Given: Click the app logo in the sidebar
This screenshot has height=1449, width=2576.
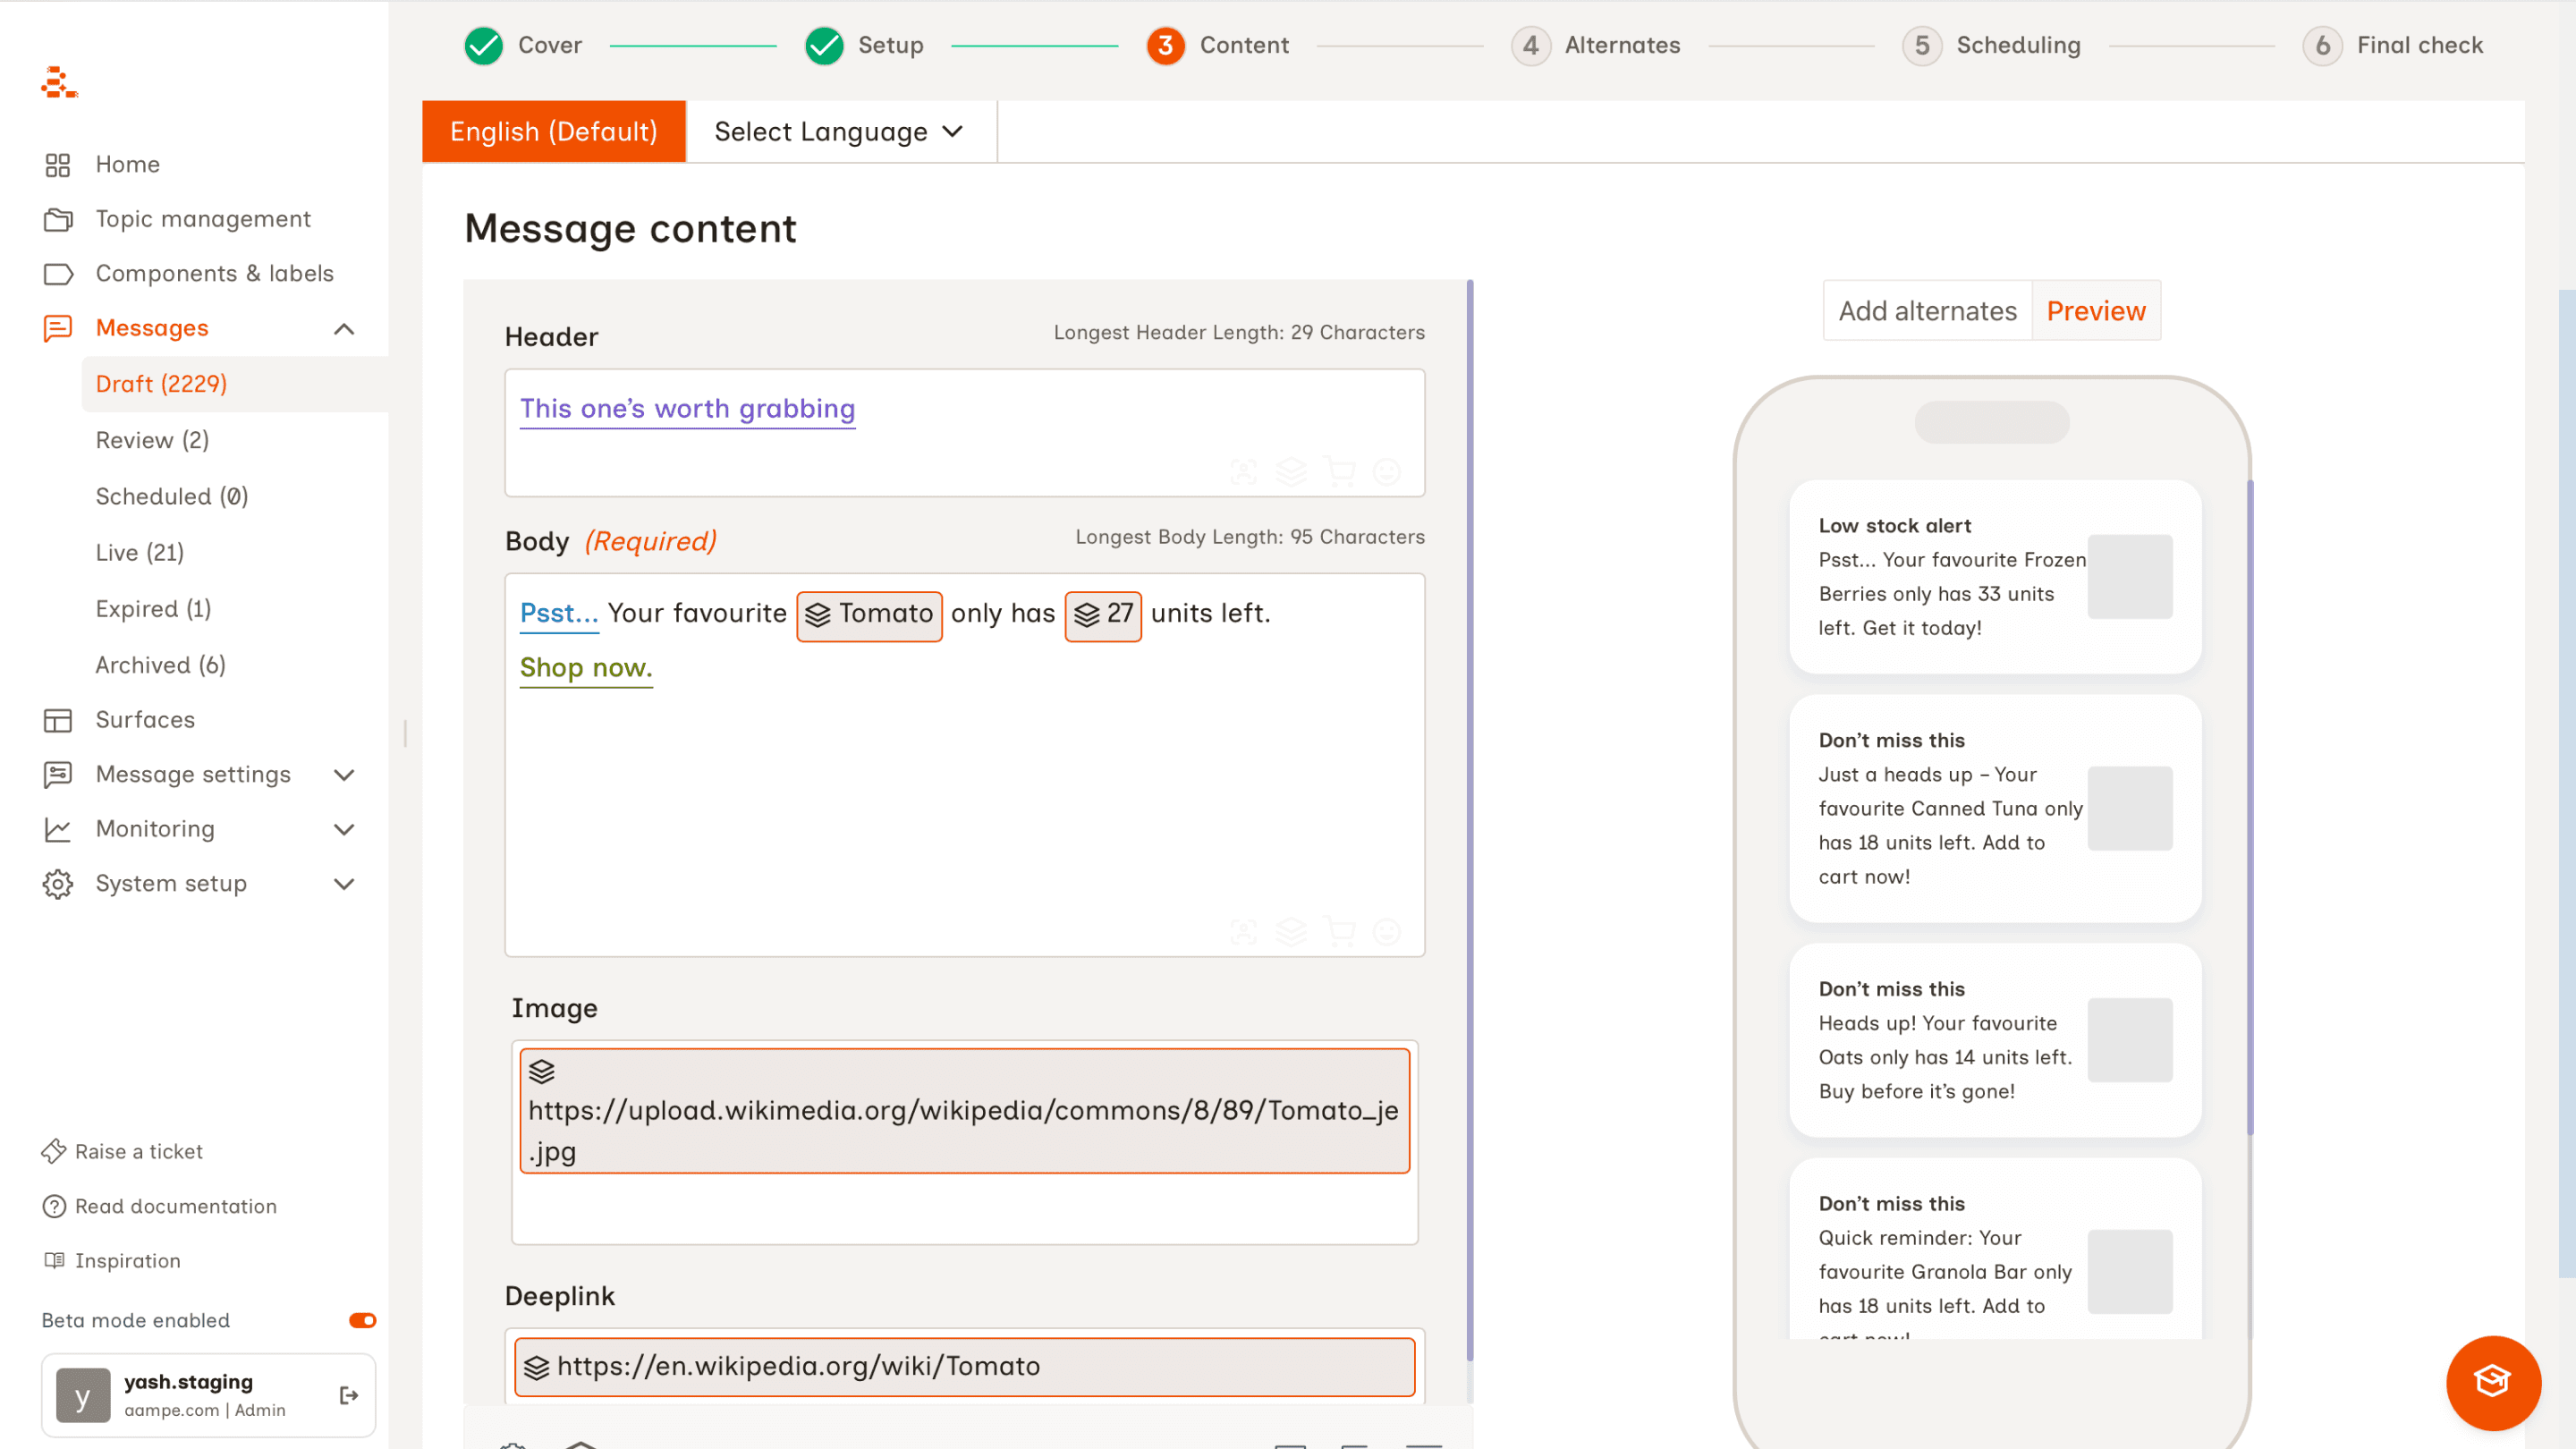Looking at the screenshot, I should point(59,83).
